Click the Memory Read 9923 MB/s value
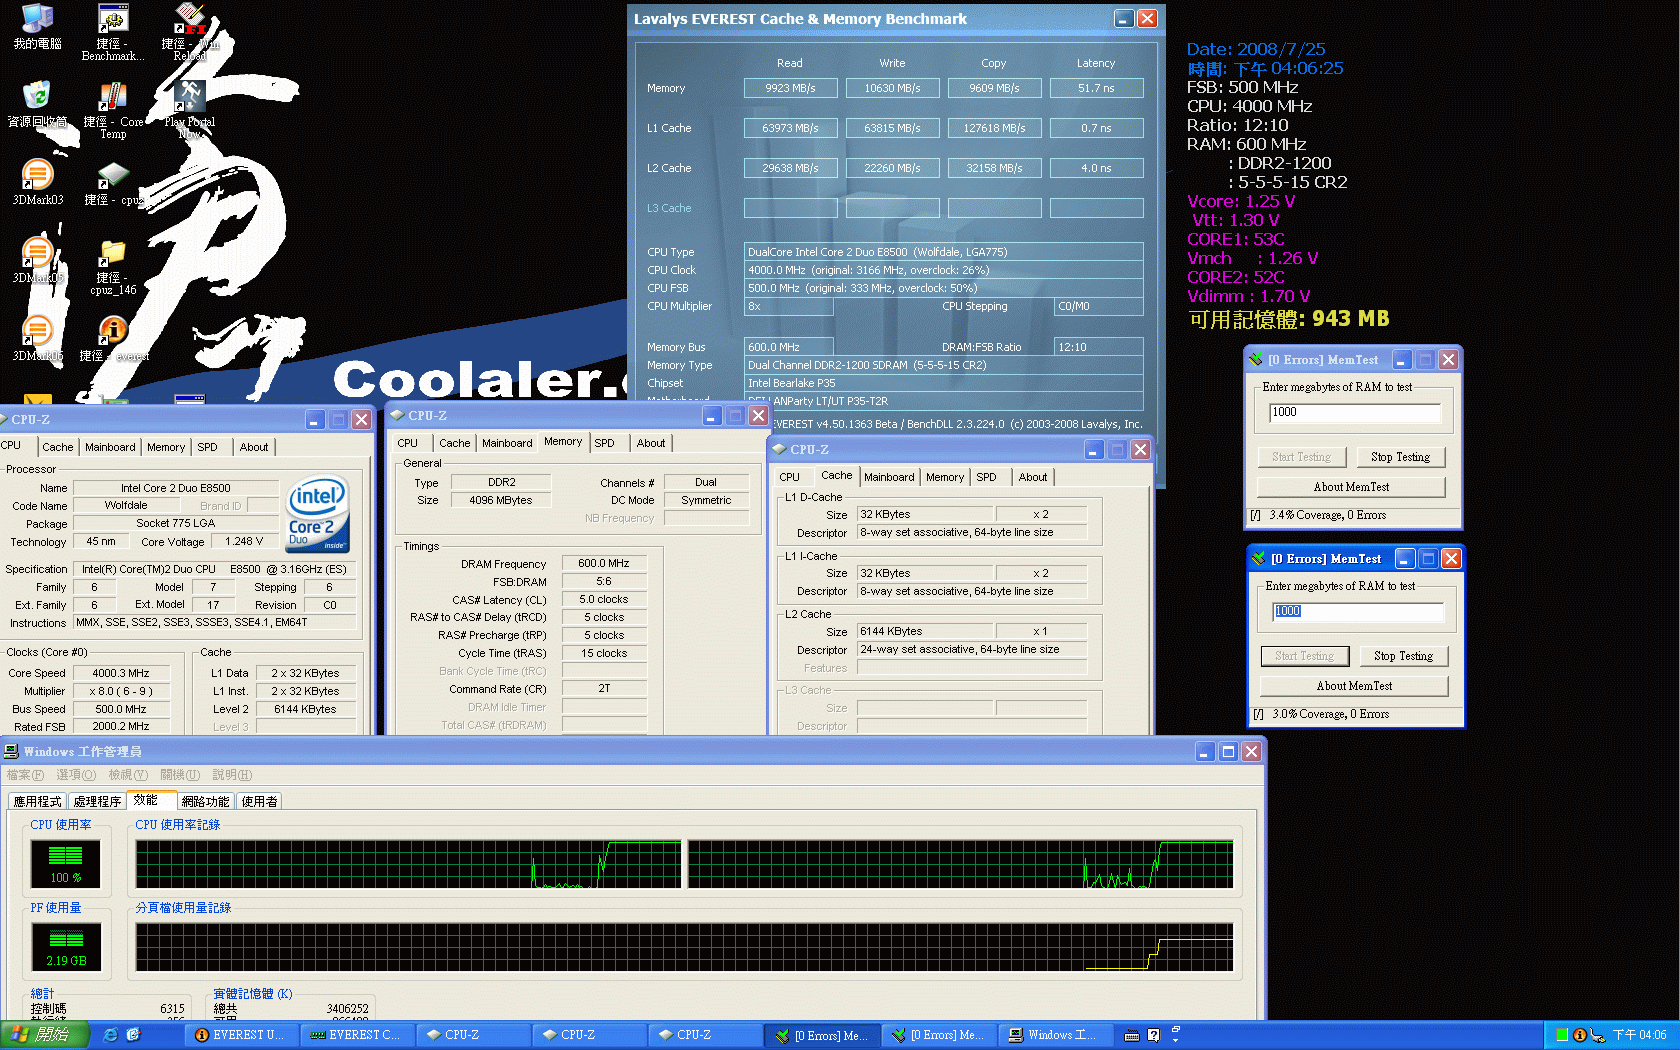 [x=790, y=88]
